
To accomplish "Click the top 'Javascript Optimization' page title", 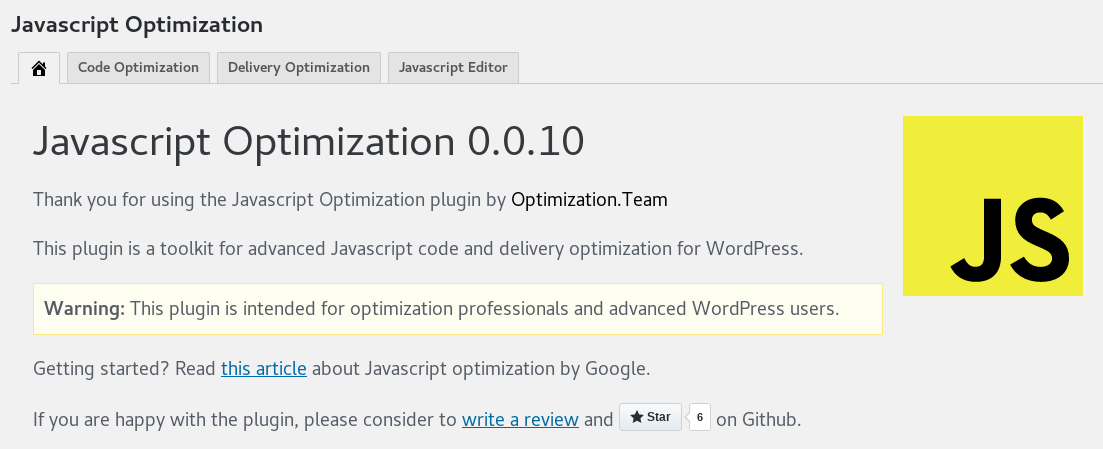I will pyautogui.click(x=137, y=23).
